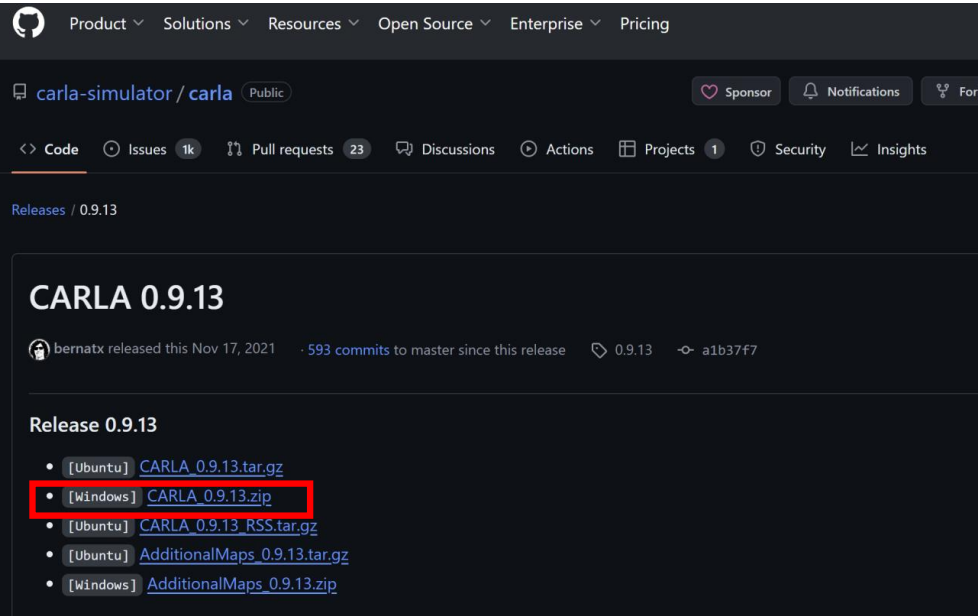Click the 0.9.13 breadcrumb text
Viewport: 978px width, 616px height.
[x=98, y=209]
